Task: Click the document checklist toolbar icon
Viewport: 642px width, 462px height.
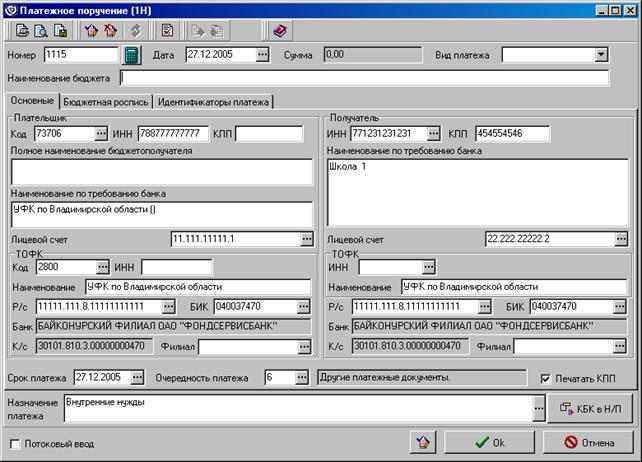Action: (x=167, y=31)
